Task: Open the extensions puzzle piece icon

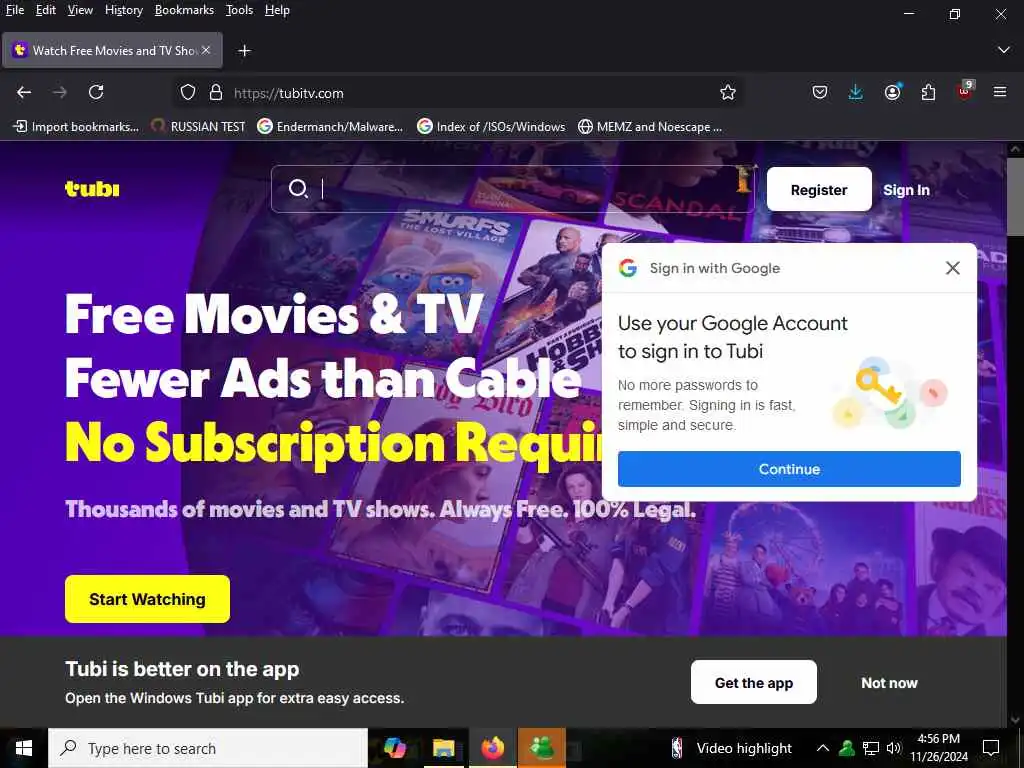Action: (928, 92)
